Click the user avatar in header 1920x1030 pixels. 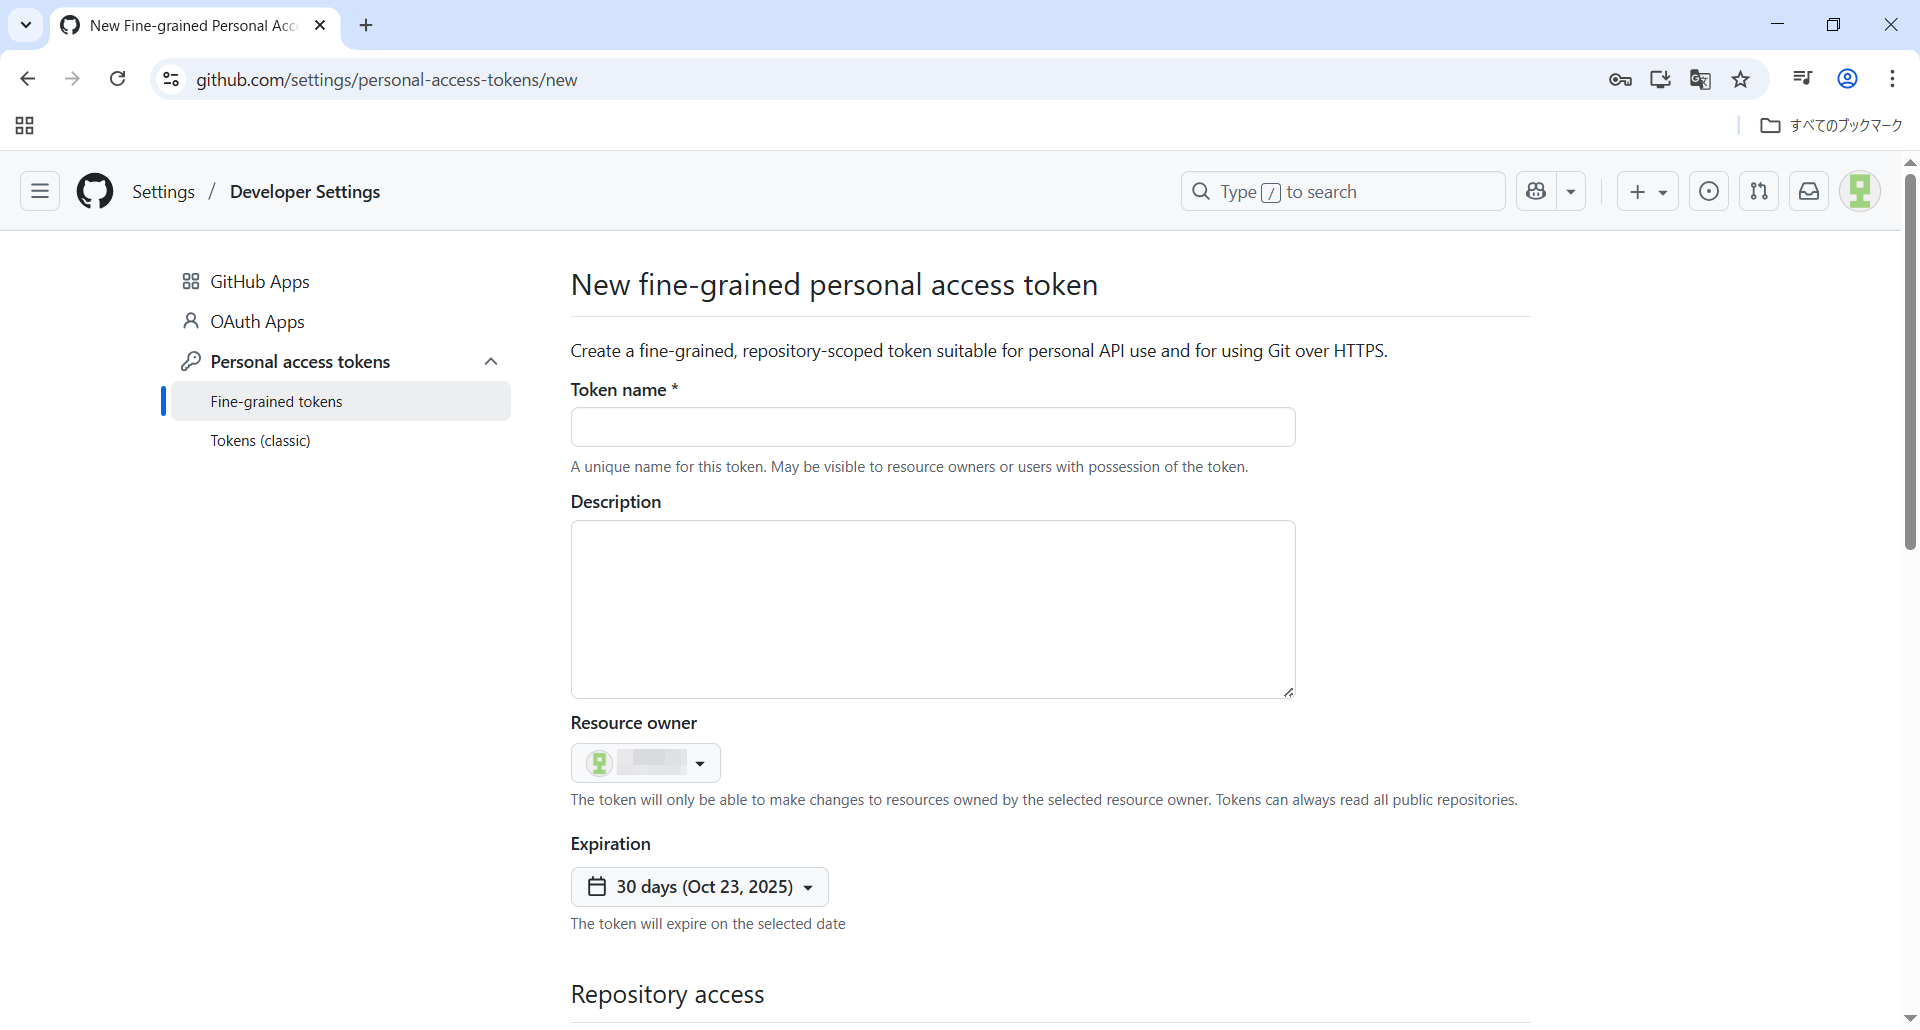click(x=1860, y=191)
